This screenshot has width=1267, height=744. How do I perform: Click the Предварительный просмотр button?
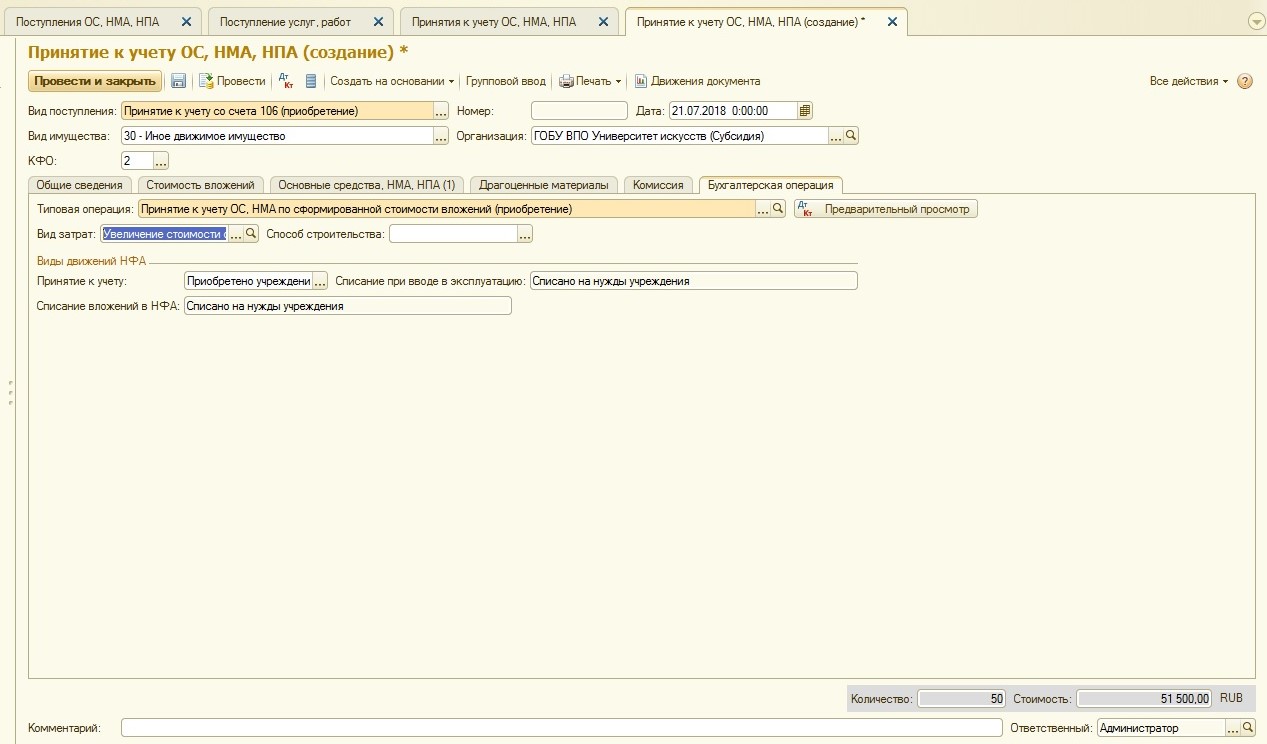886,209
